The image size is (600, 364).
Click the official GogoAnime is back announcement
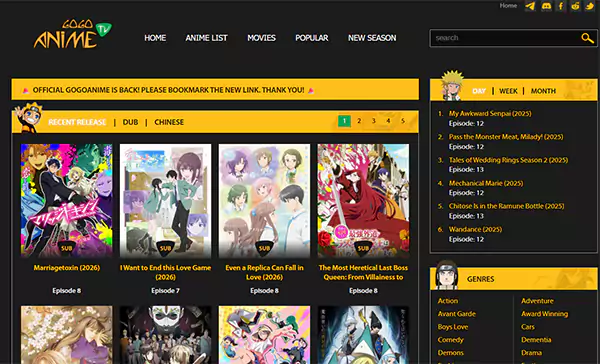coord(168,90)
